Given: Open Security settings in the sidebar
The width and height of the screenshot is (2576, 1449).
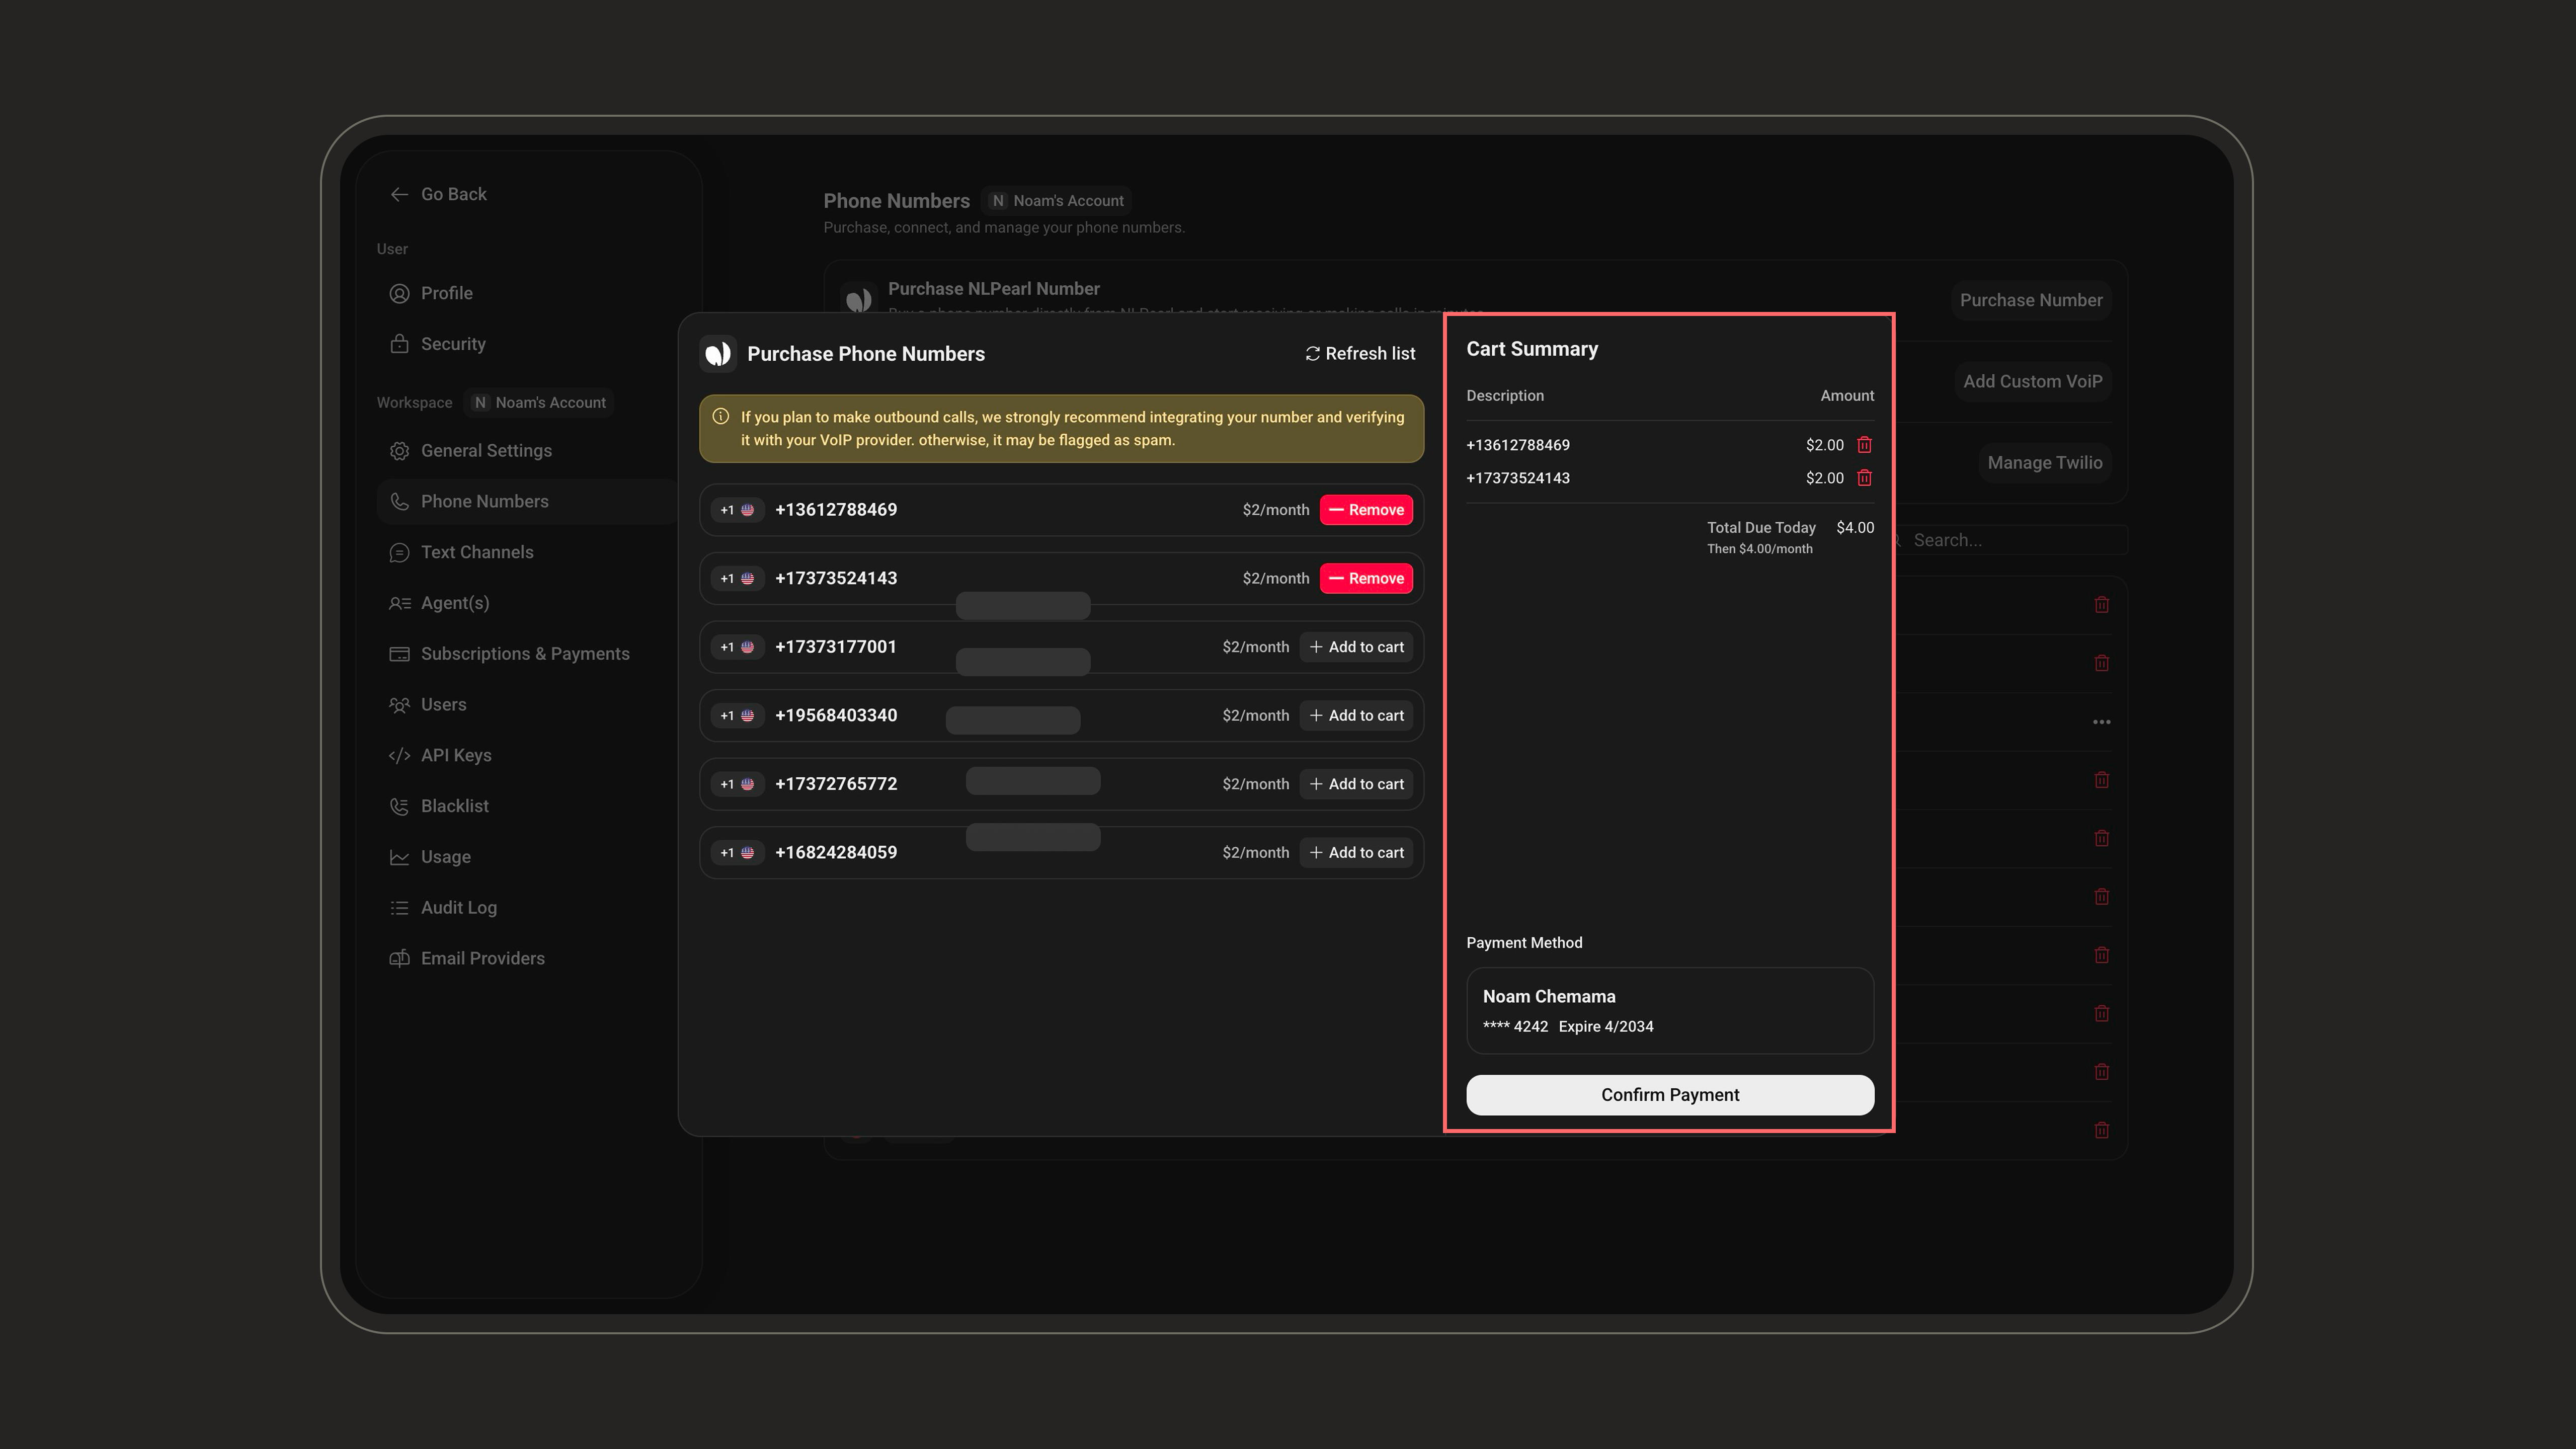Looking at the screenshot, I should (x=453, y=344).
